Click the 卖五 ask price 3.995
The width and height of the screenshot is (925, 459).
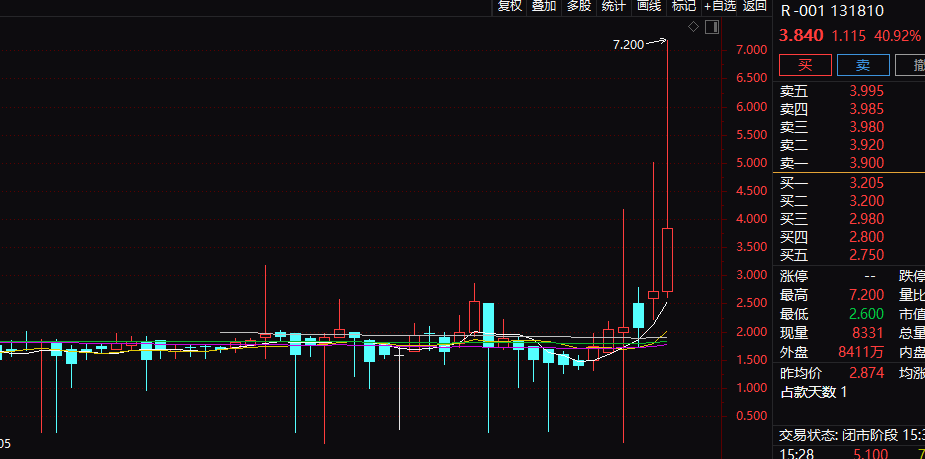click(866, 91)
